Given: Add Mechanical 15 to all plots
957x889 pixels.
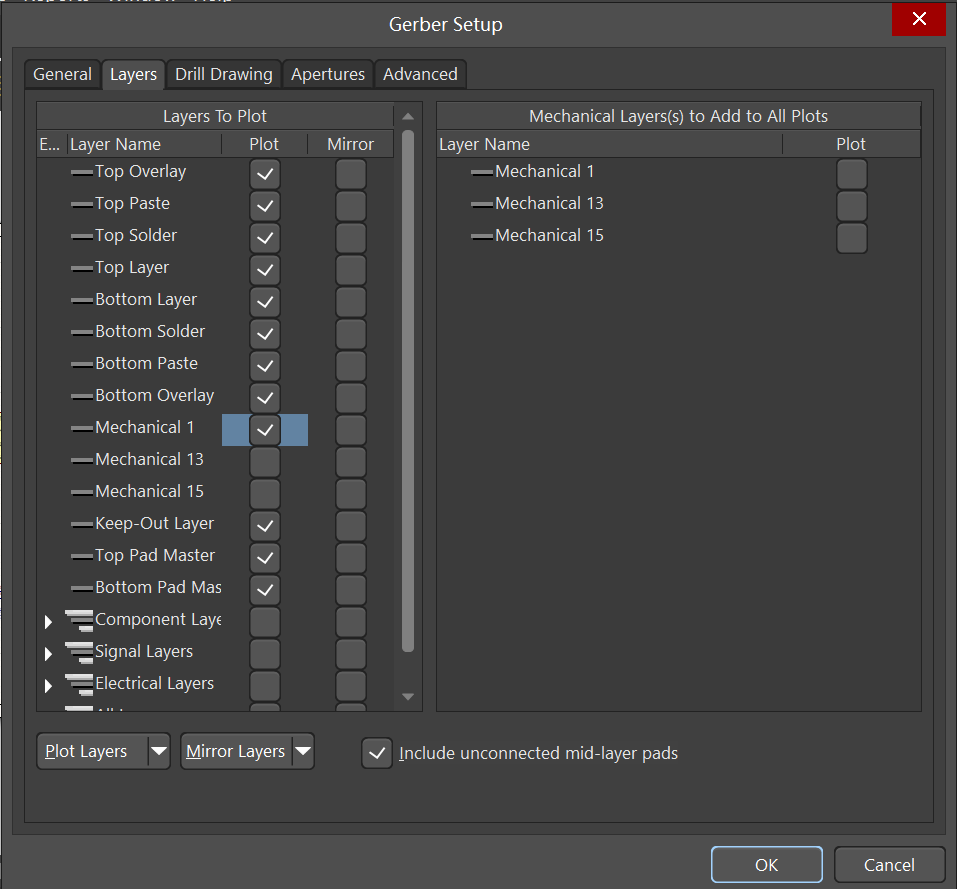Looking at the screenshot, I should [x=851, y=237].
